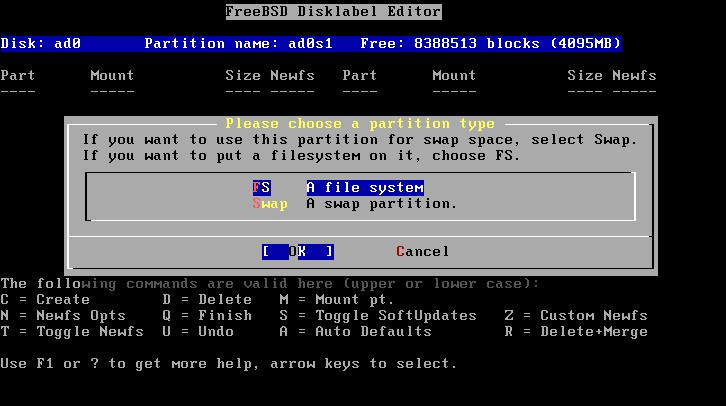Click the left 'Part' column header
726x406 pixels.
pos(18,75)
